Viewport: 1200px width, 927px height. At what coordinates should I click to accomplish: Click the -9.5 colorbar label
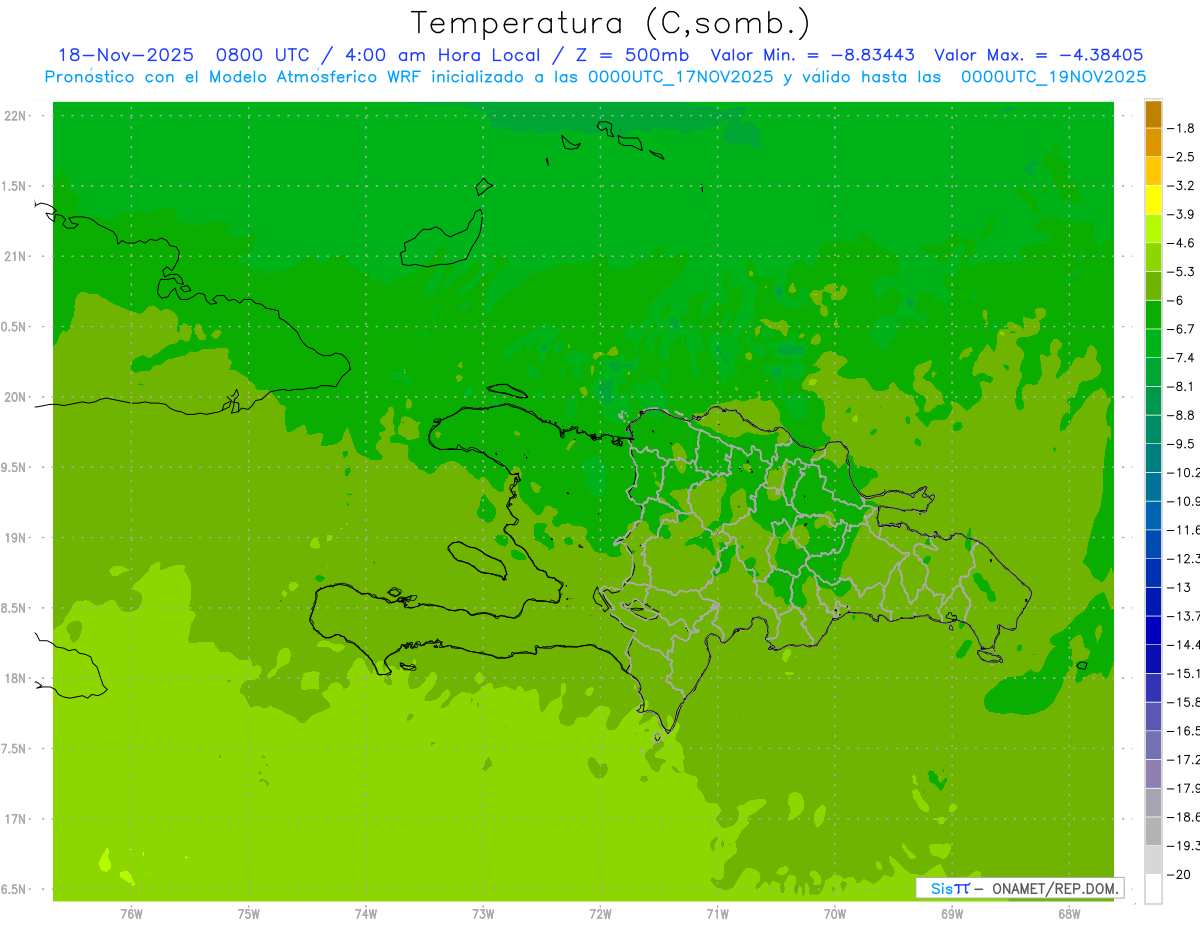(x=1181, y=444)
